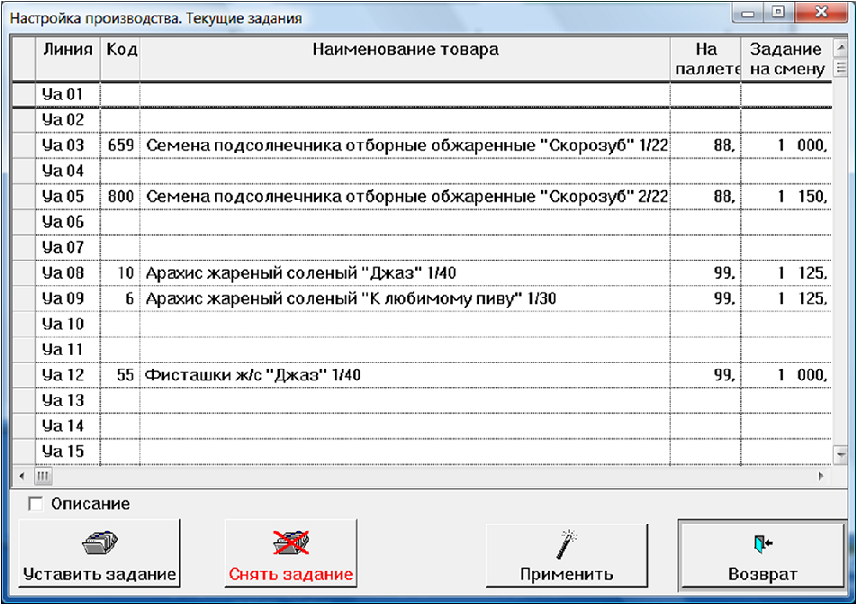Close the Настройка производства window
The height and width of the screenshot is (605, 857).
coord(821,11)
